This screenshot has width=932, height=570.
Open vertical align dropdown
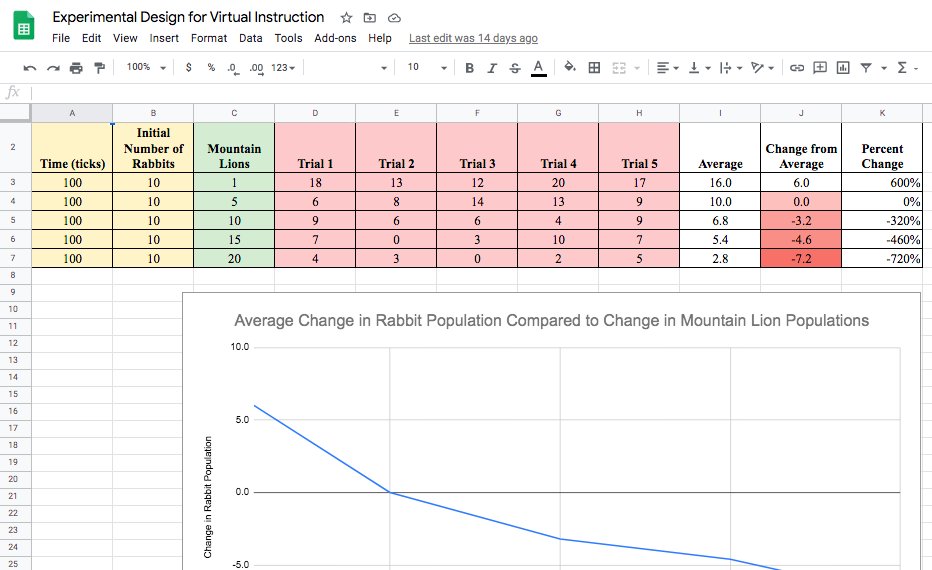coord(699,68)
